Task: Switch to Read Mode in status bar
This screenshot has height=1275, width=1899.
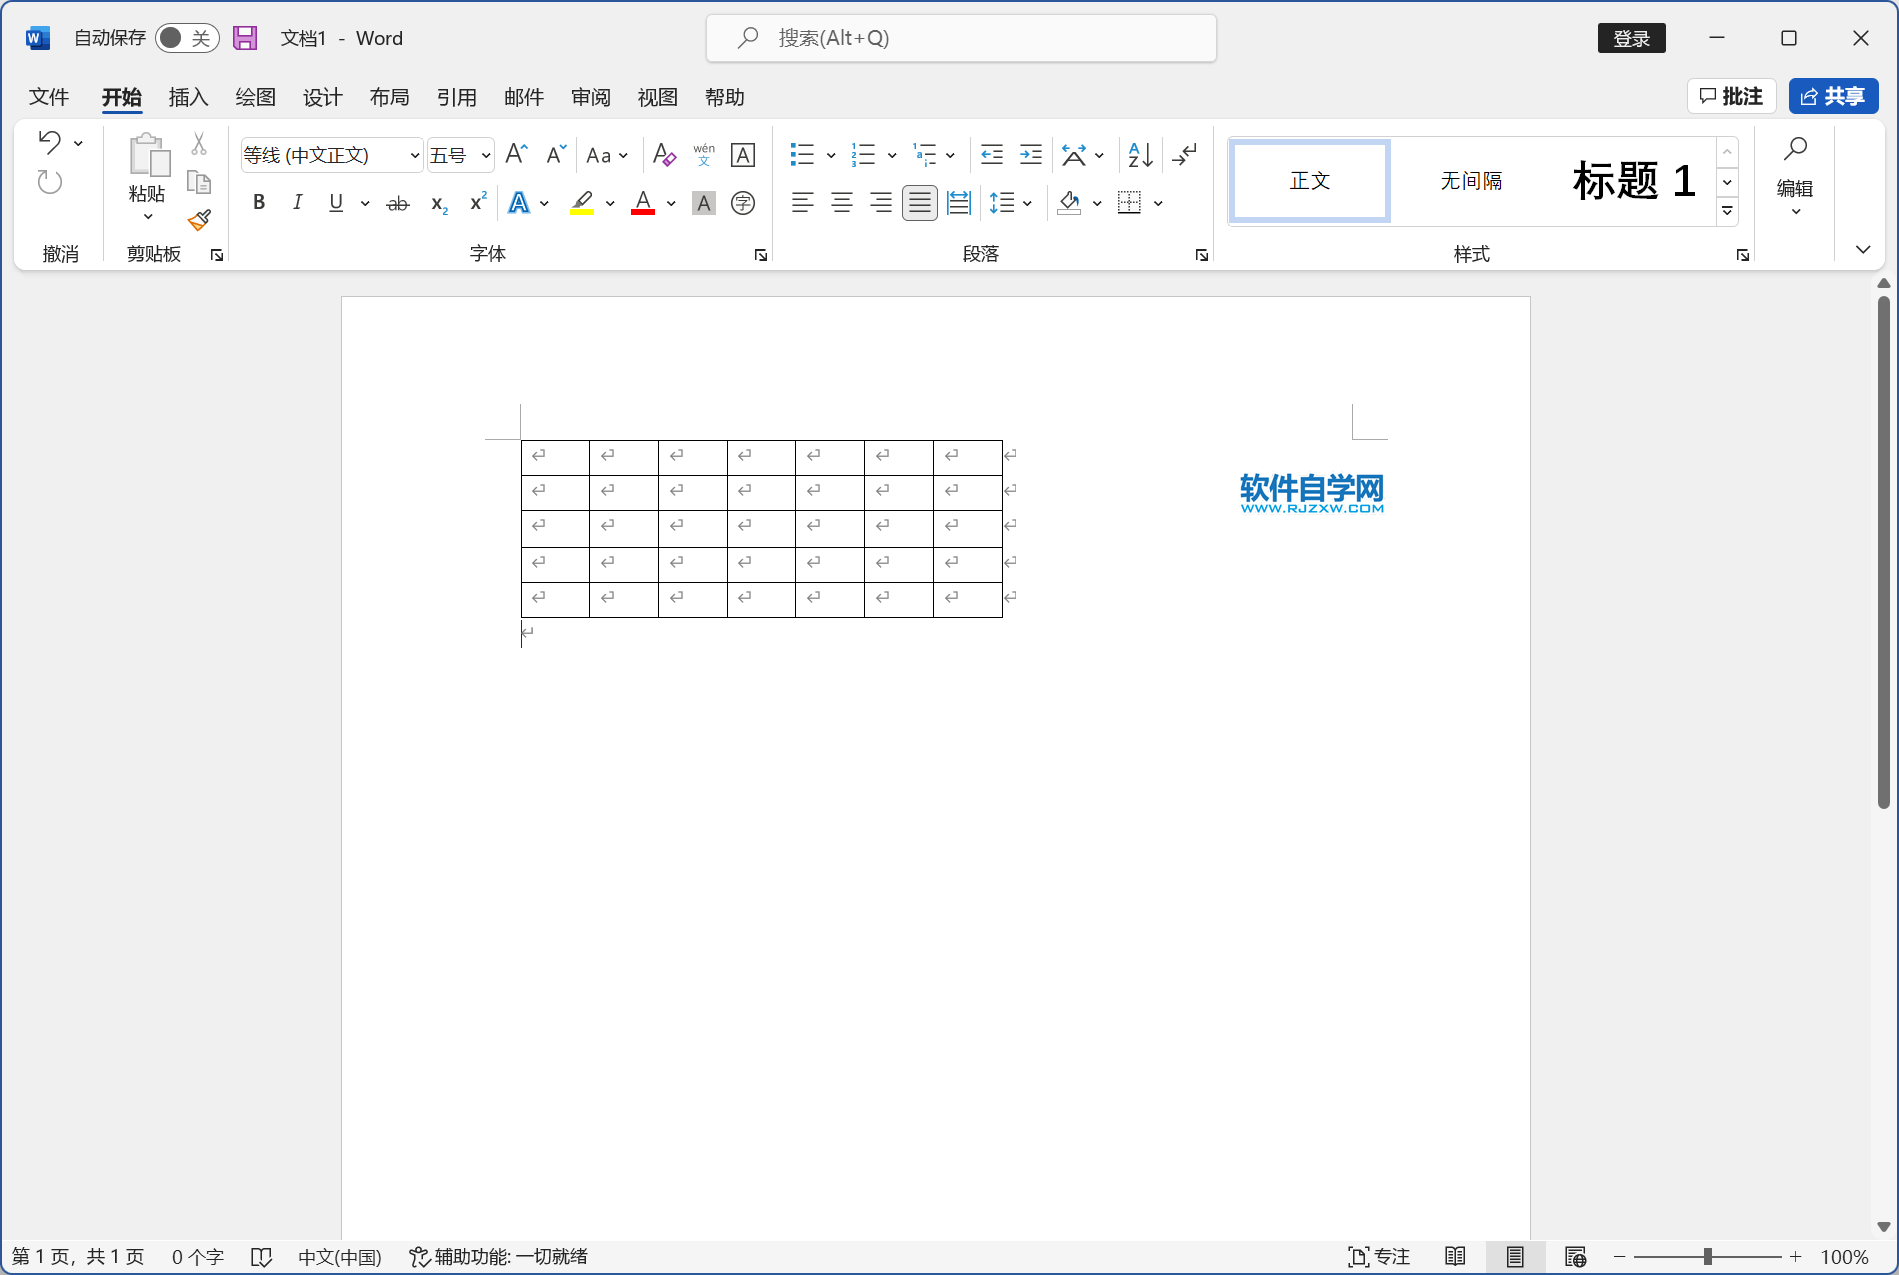Action: pos(1455,1256)
